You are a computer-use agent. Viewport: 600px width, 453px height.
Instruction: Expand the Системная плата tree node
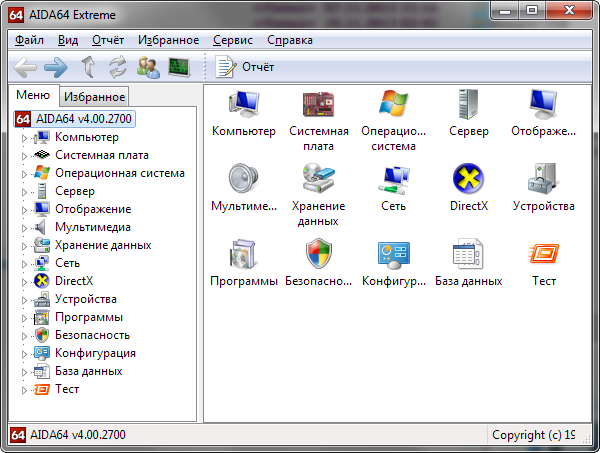click(25, 156)
